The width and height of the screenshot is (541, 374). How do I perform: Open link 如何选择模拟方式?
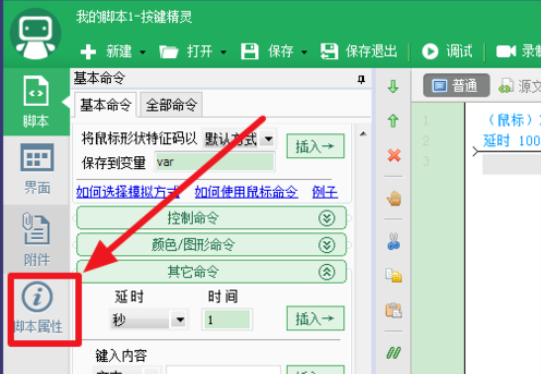(128, 192)
